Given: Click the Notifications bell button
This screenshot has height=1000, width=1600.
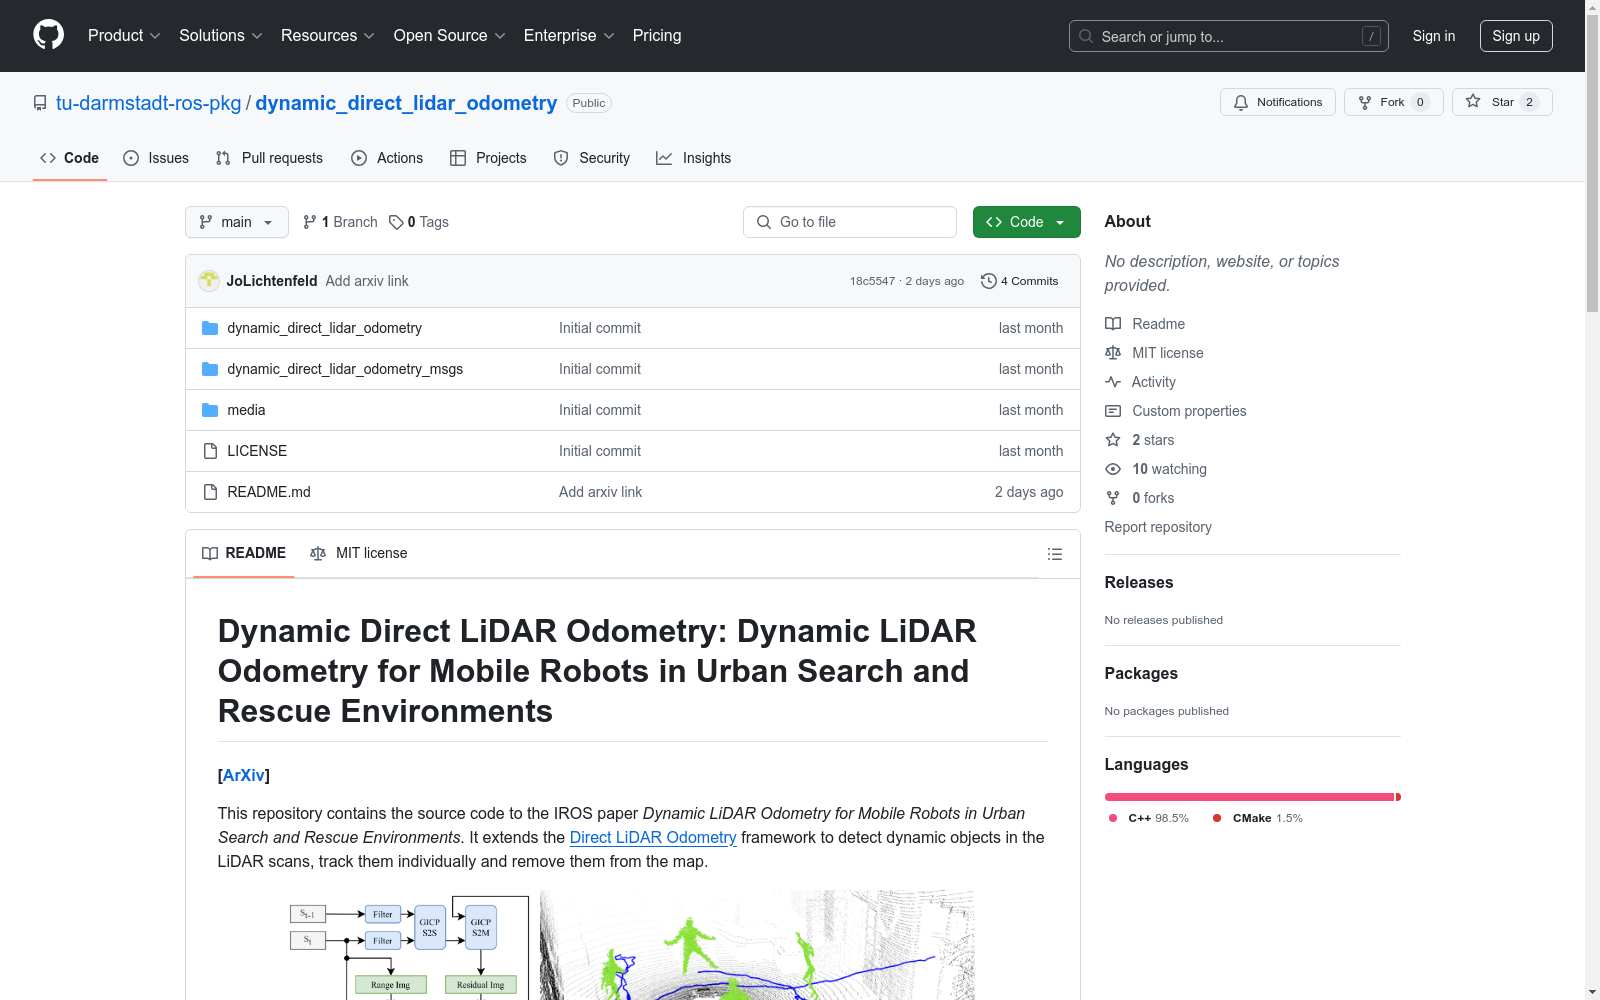Looking at the screenshot, I should pos(1277,102).
